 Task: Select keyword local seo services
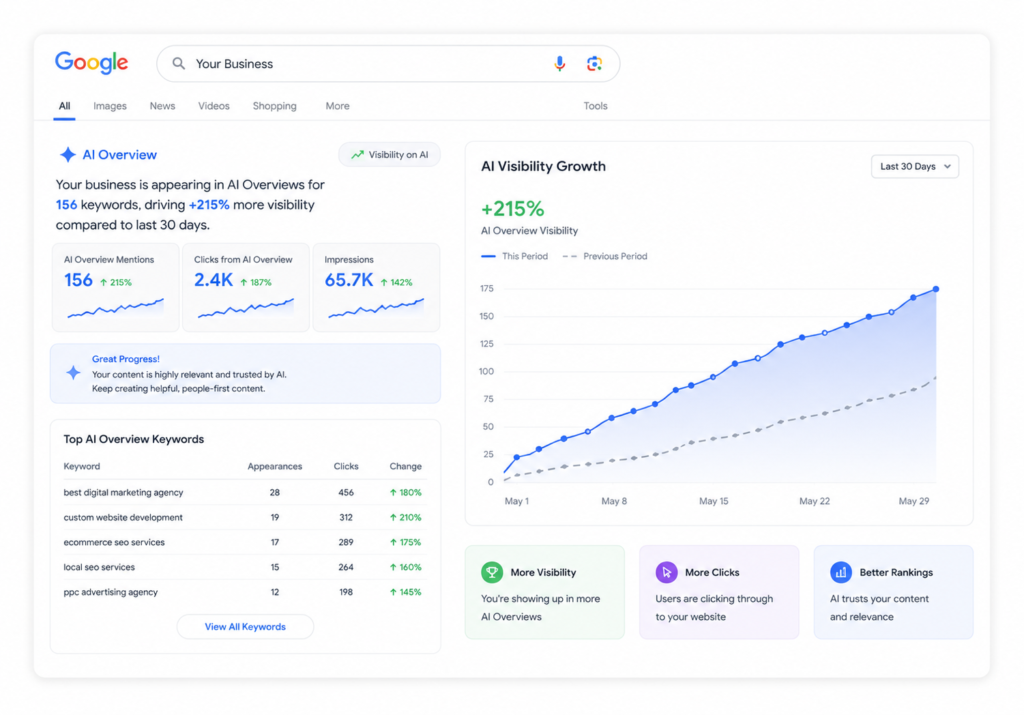[x=99, y=567]
